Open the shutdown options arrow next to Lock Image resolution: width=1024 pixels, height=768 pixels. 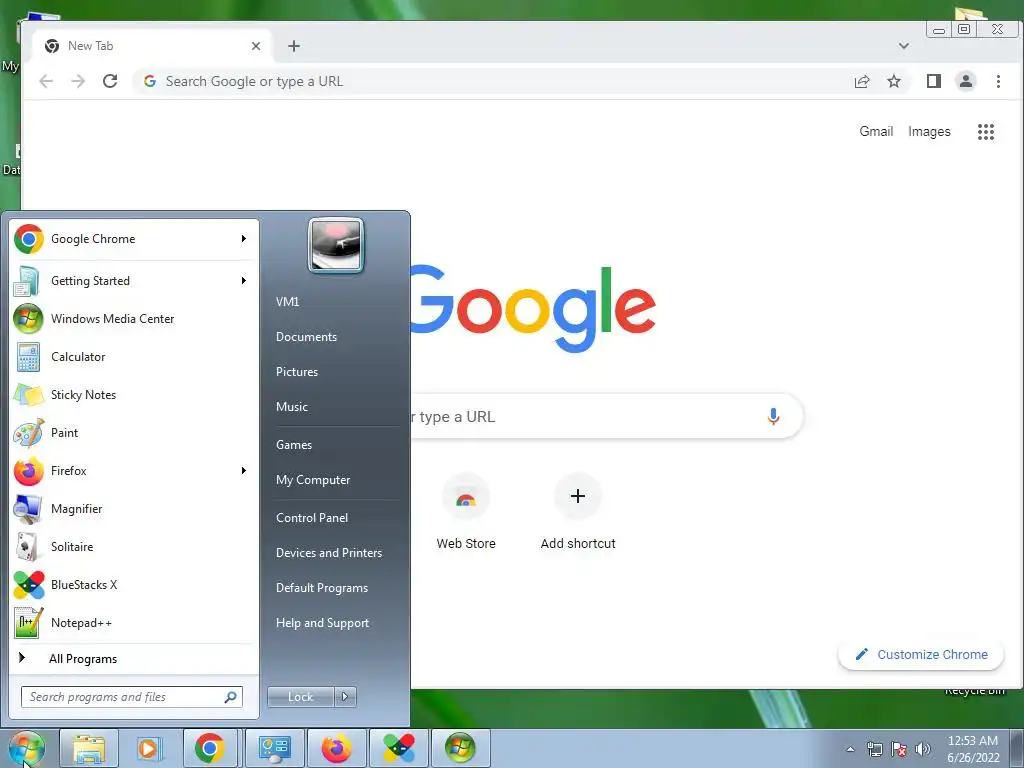pos(345,697)
